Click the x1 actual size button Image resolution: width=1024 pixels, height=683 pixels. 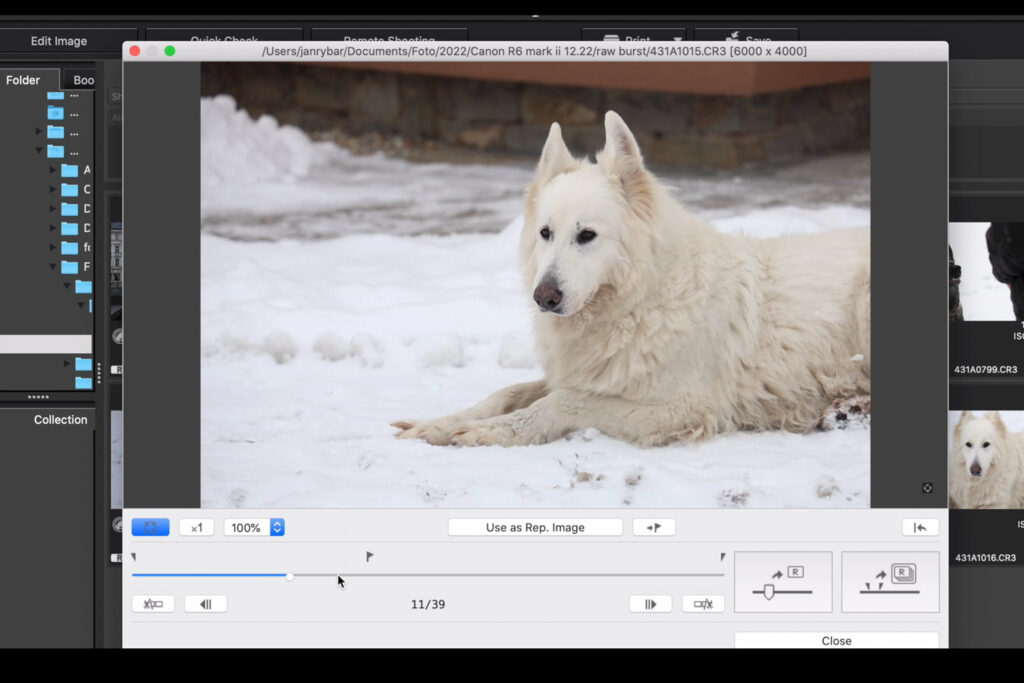[x=196, y=527]
